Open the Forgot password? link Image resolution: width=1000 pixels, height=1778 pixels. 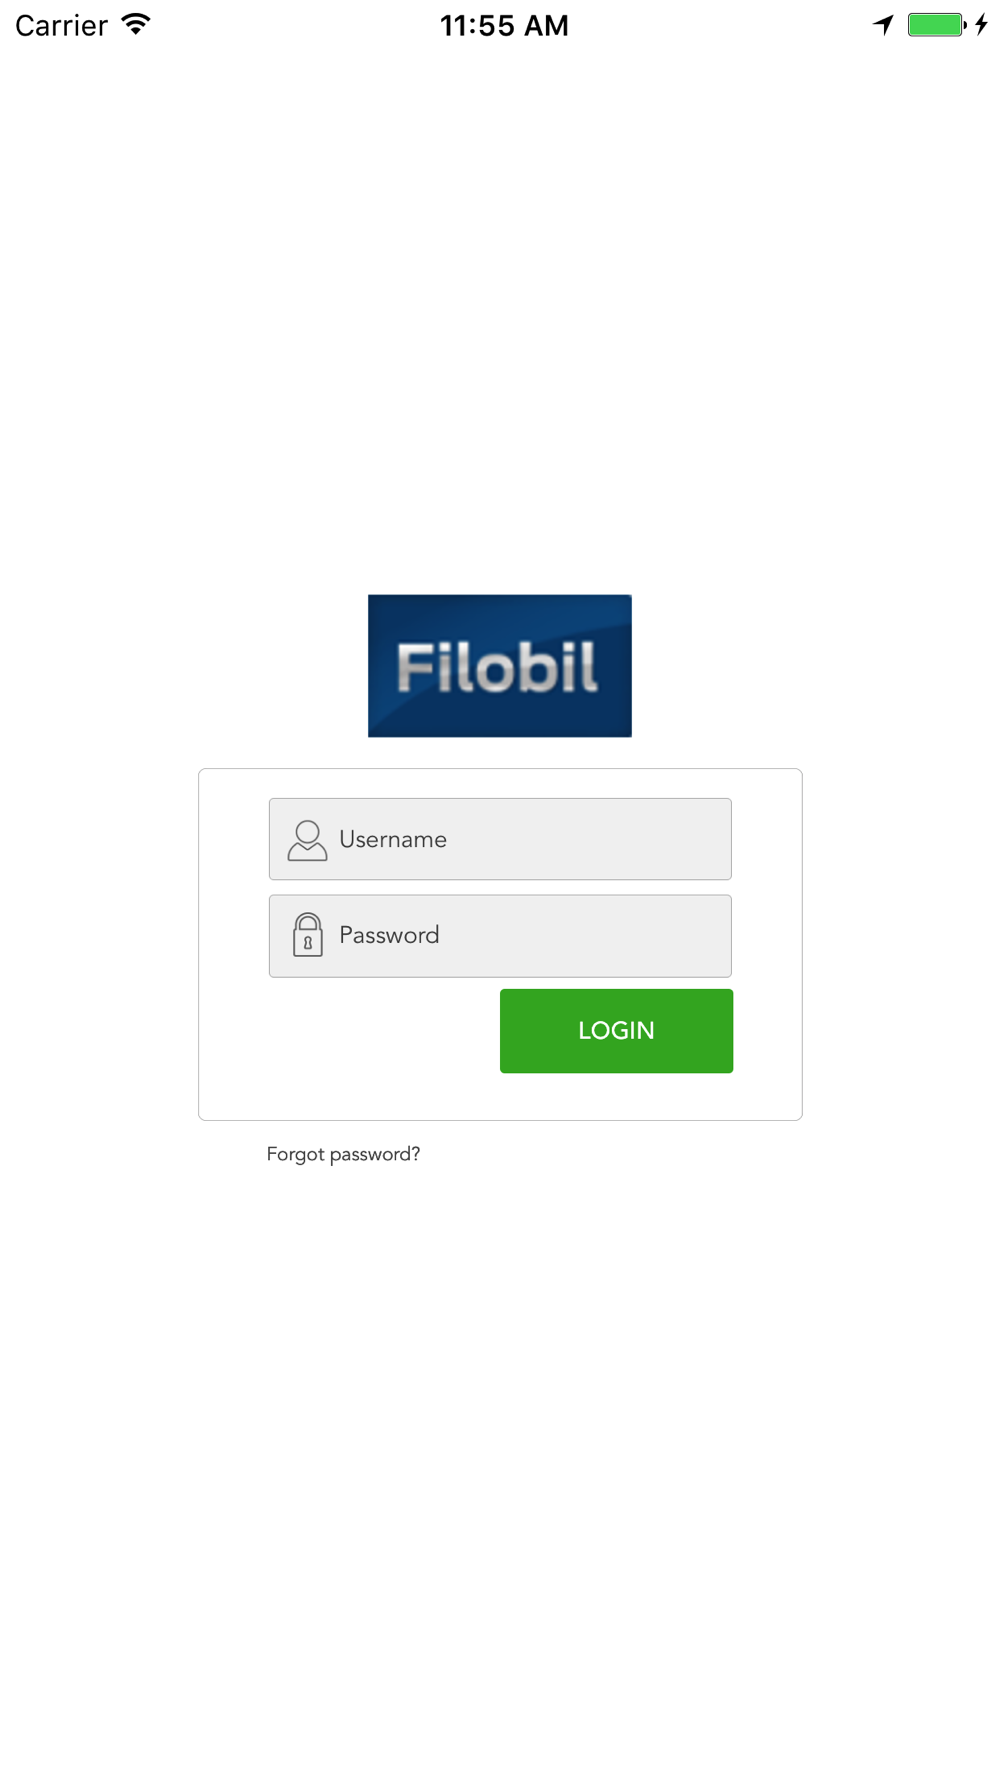343,1154
